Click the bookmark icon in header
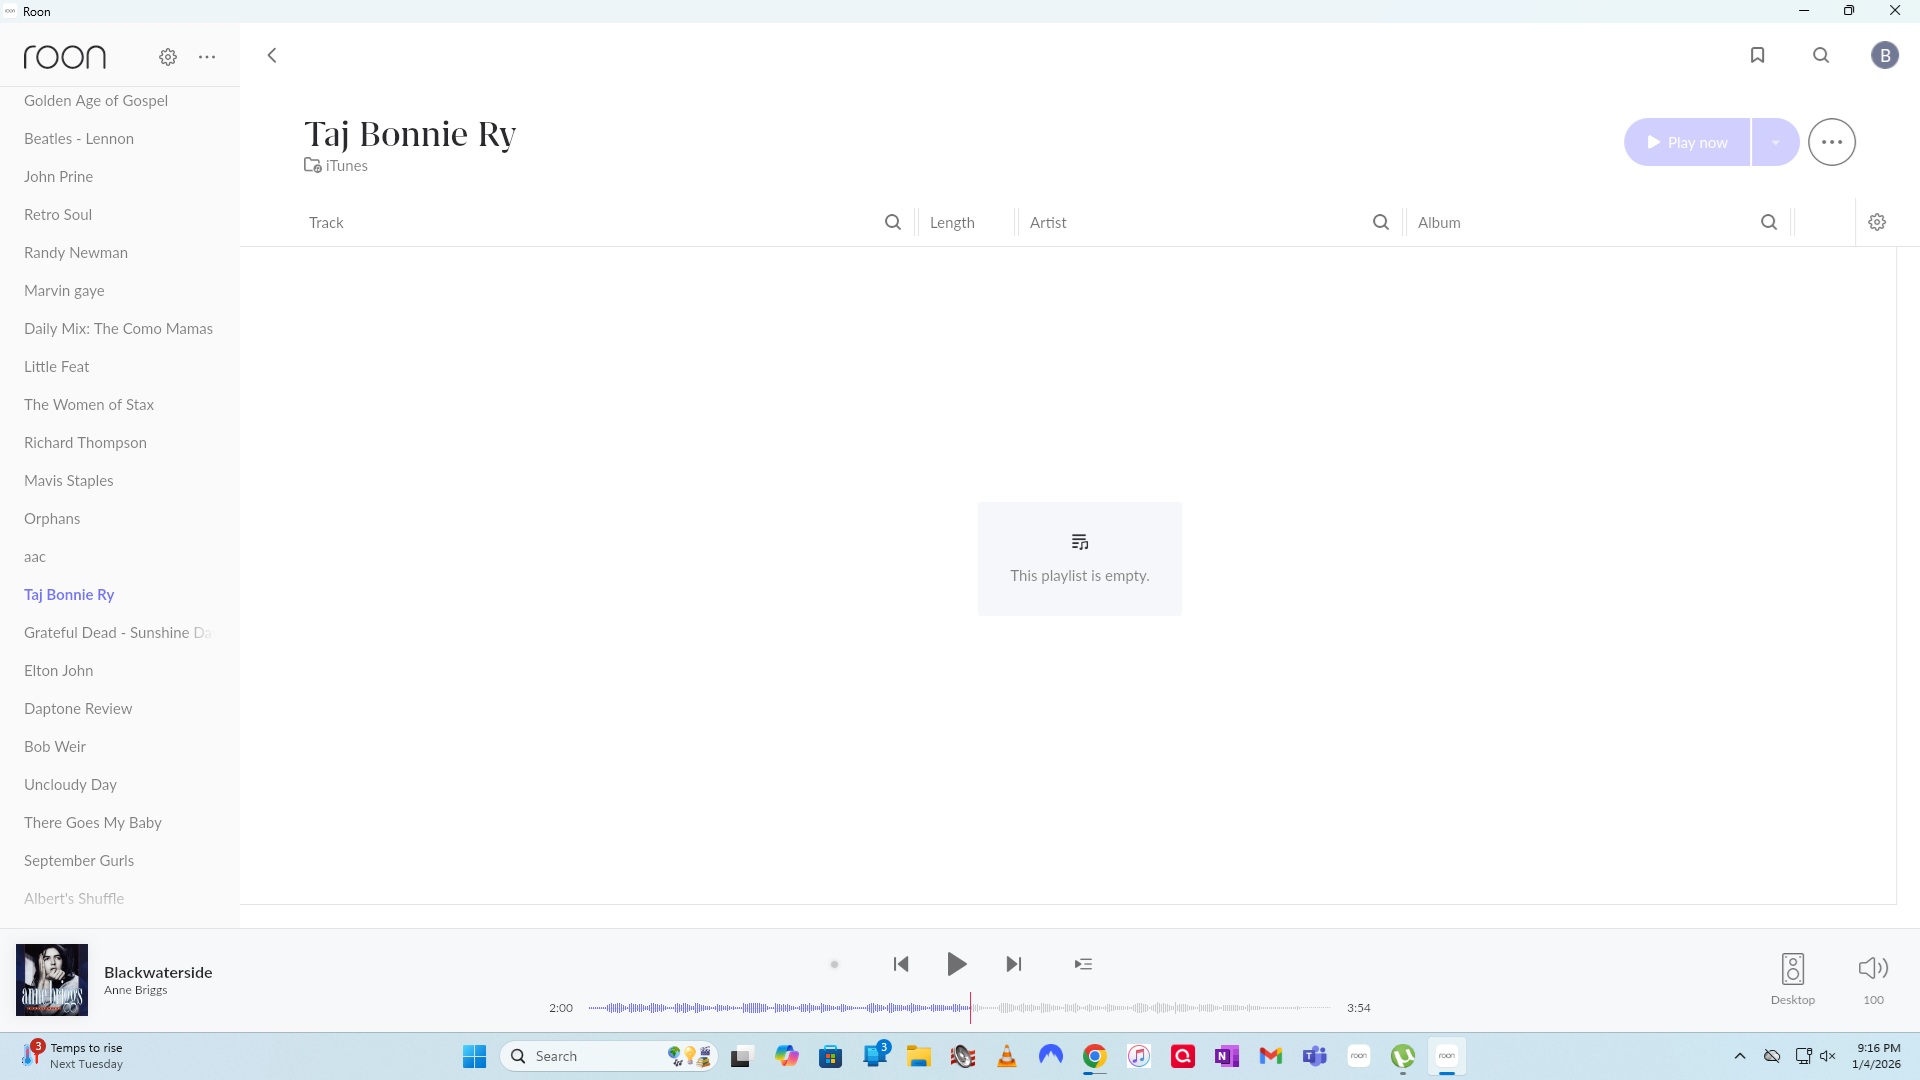This screenshot has width=1920, height=1080. point(1757,55)
